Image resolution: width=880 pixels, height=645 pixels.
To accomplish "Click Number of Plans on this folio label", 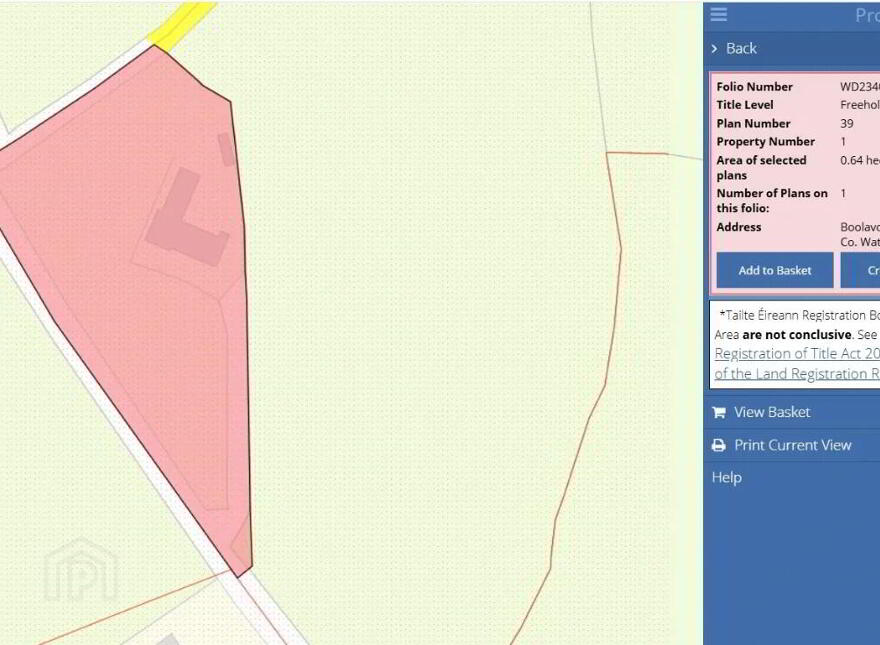I will 772,200.
